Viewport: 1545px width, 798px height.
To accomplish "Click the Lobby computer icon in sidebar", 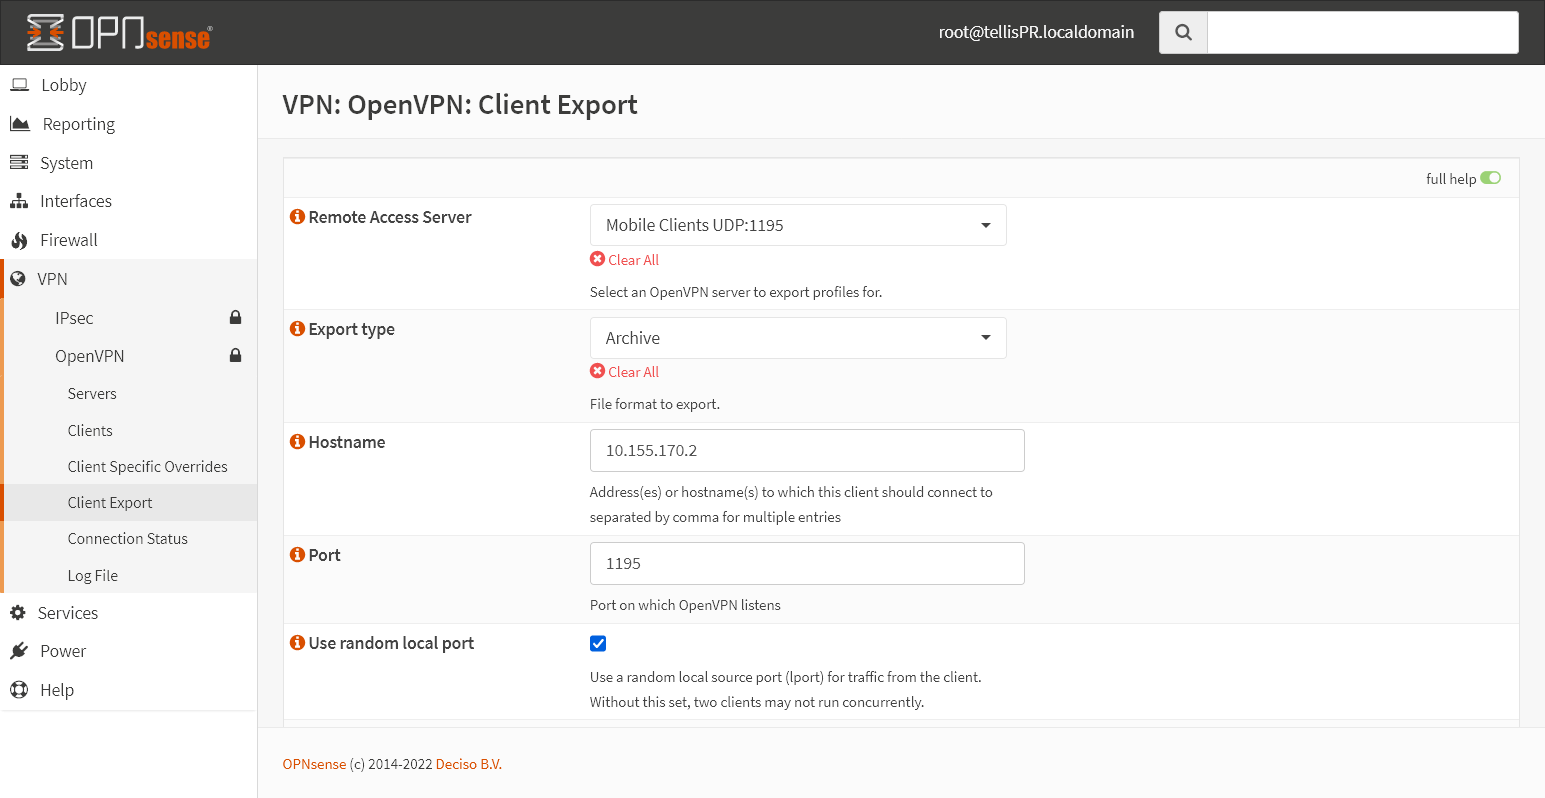I will 19,84.
